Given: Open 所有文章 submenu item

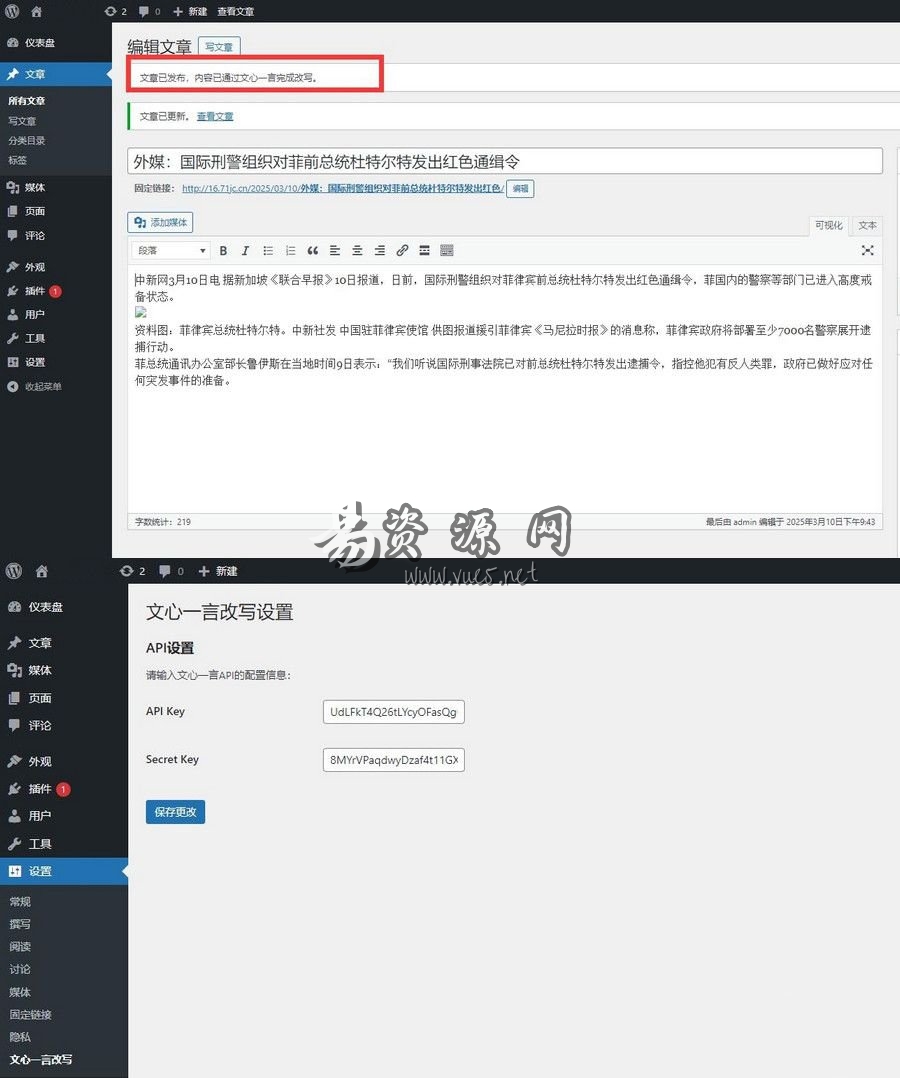Looking at the screenshot, I should [x=27, y=100].
